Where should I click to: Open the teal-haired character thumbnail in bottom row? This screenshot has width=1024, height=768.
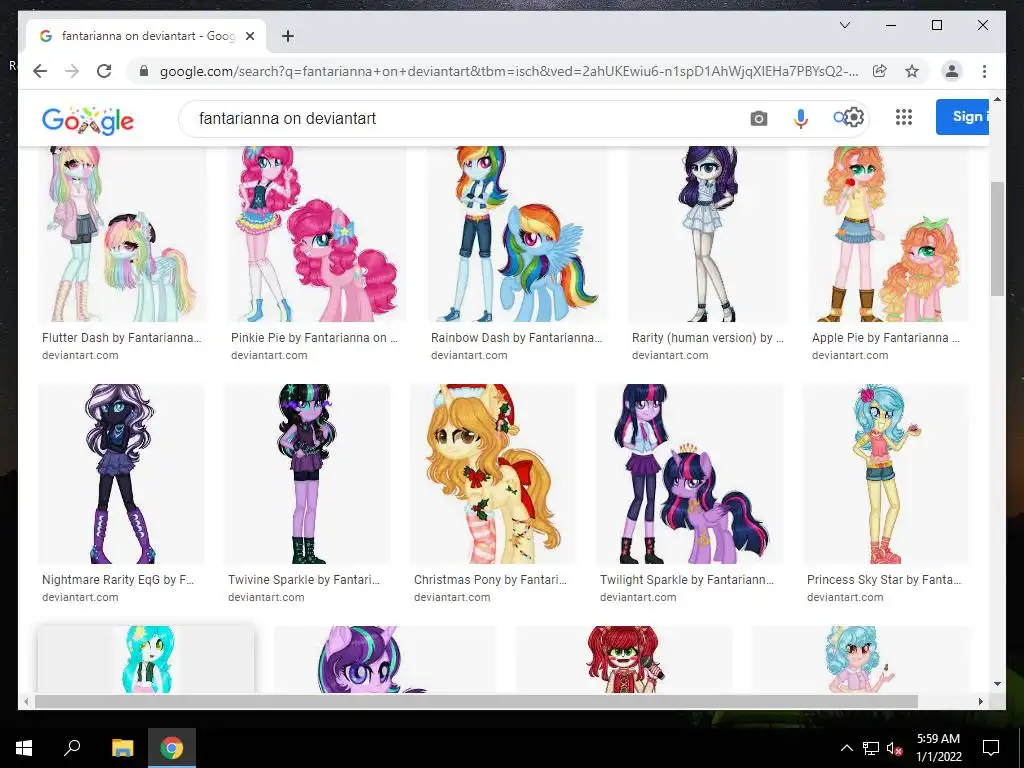point(146,660)
